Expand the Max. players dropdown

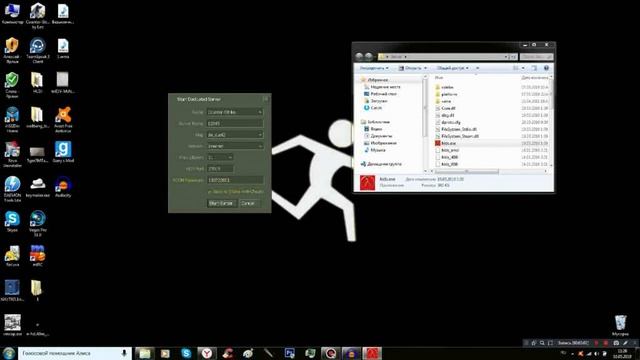point(220,157)
